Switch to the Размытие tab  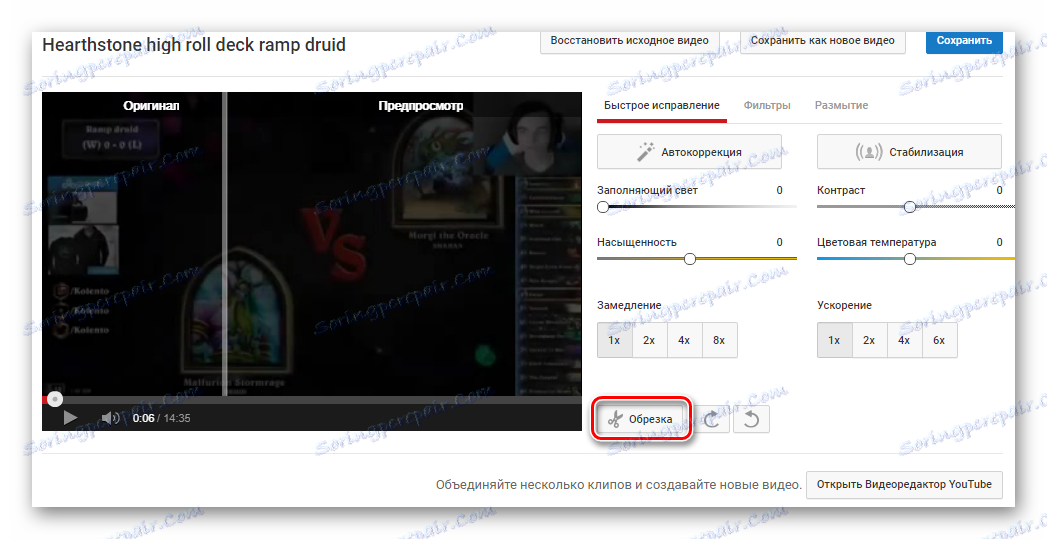tap(841, 106)
